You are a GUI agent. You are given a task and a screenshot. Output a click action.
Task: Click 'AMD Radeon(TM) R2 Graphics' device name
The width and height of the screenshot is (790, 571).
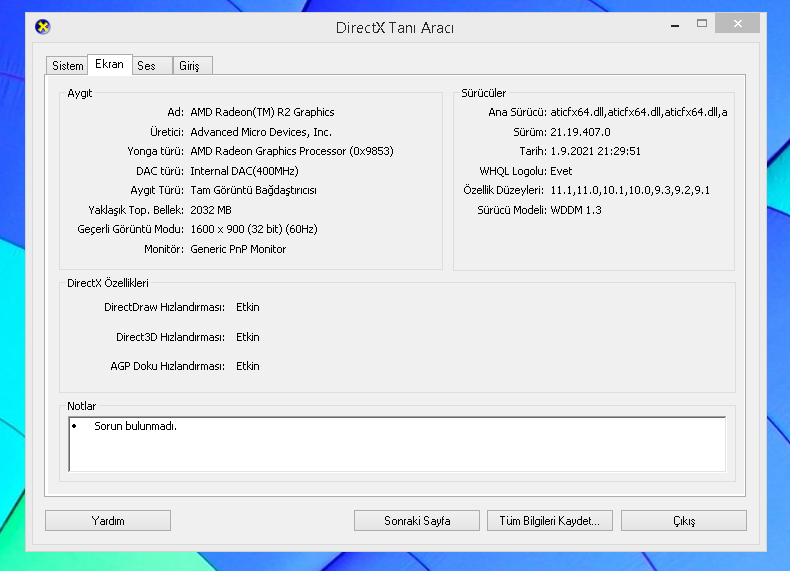click(262, 112)
